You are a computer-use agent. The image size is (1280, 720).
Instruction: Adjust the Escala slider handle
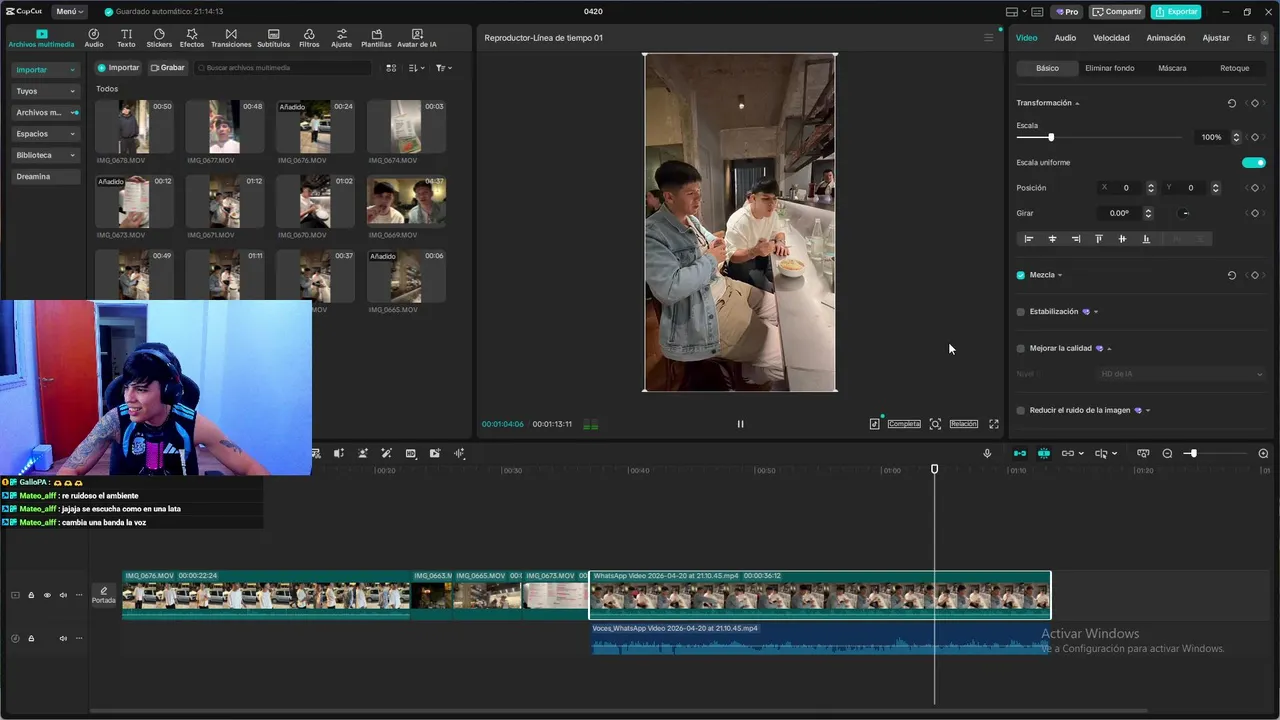pyautogui.click(x=1051, y=137)
